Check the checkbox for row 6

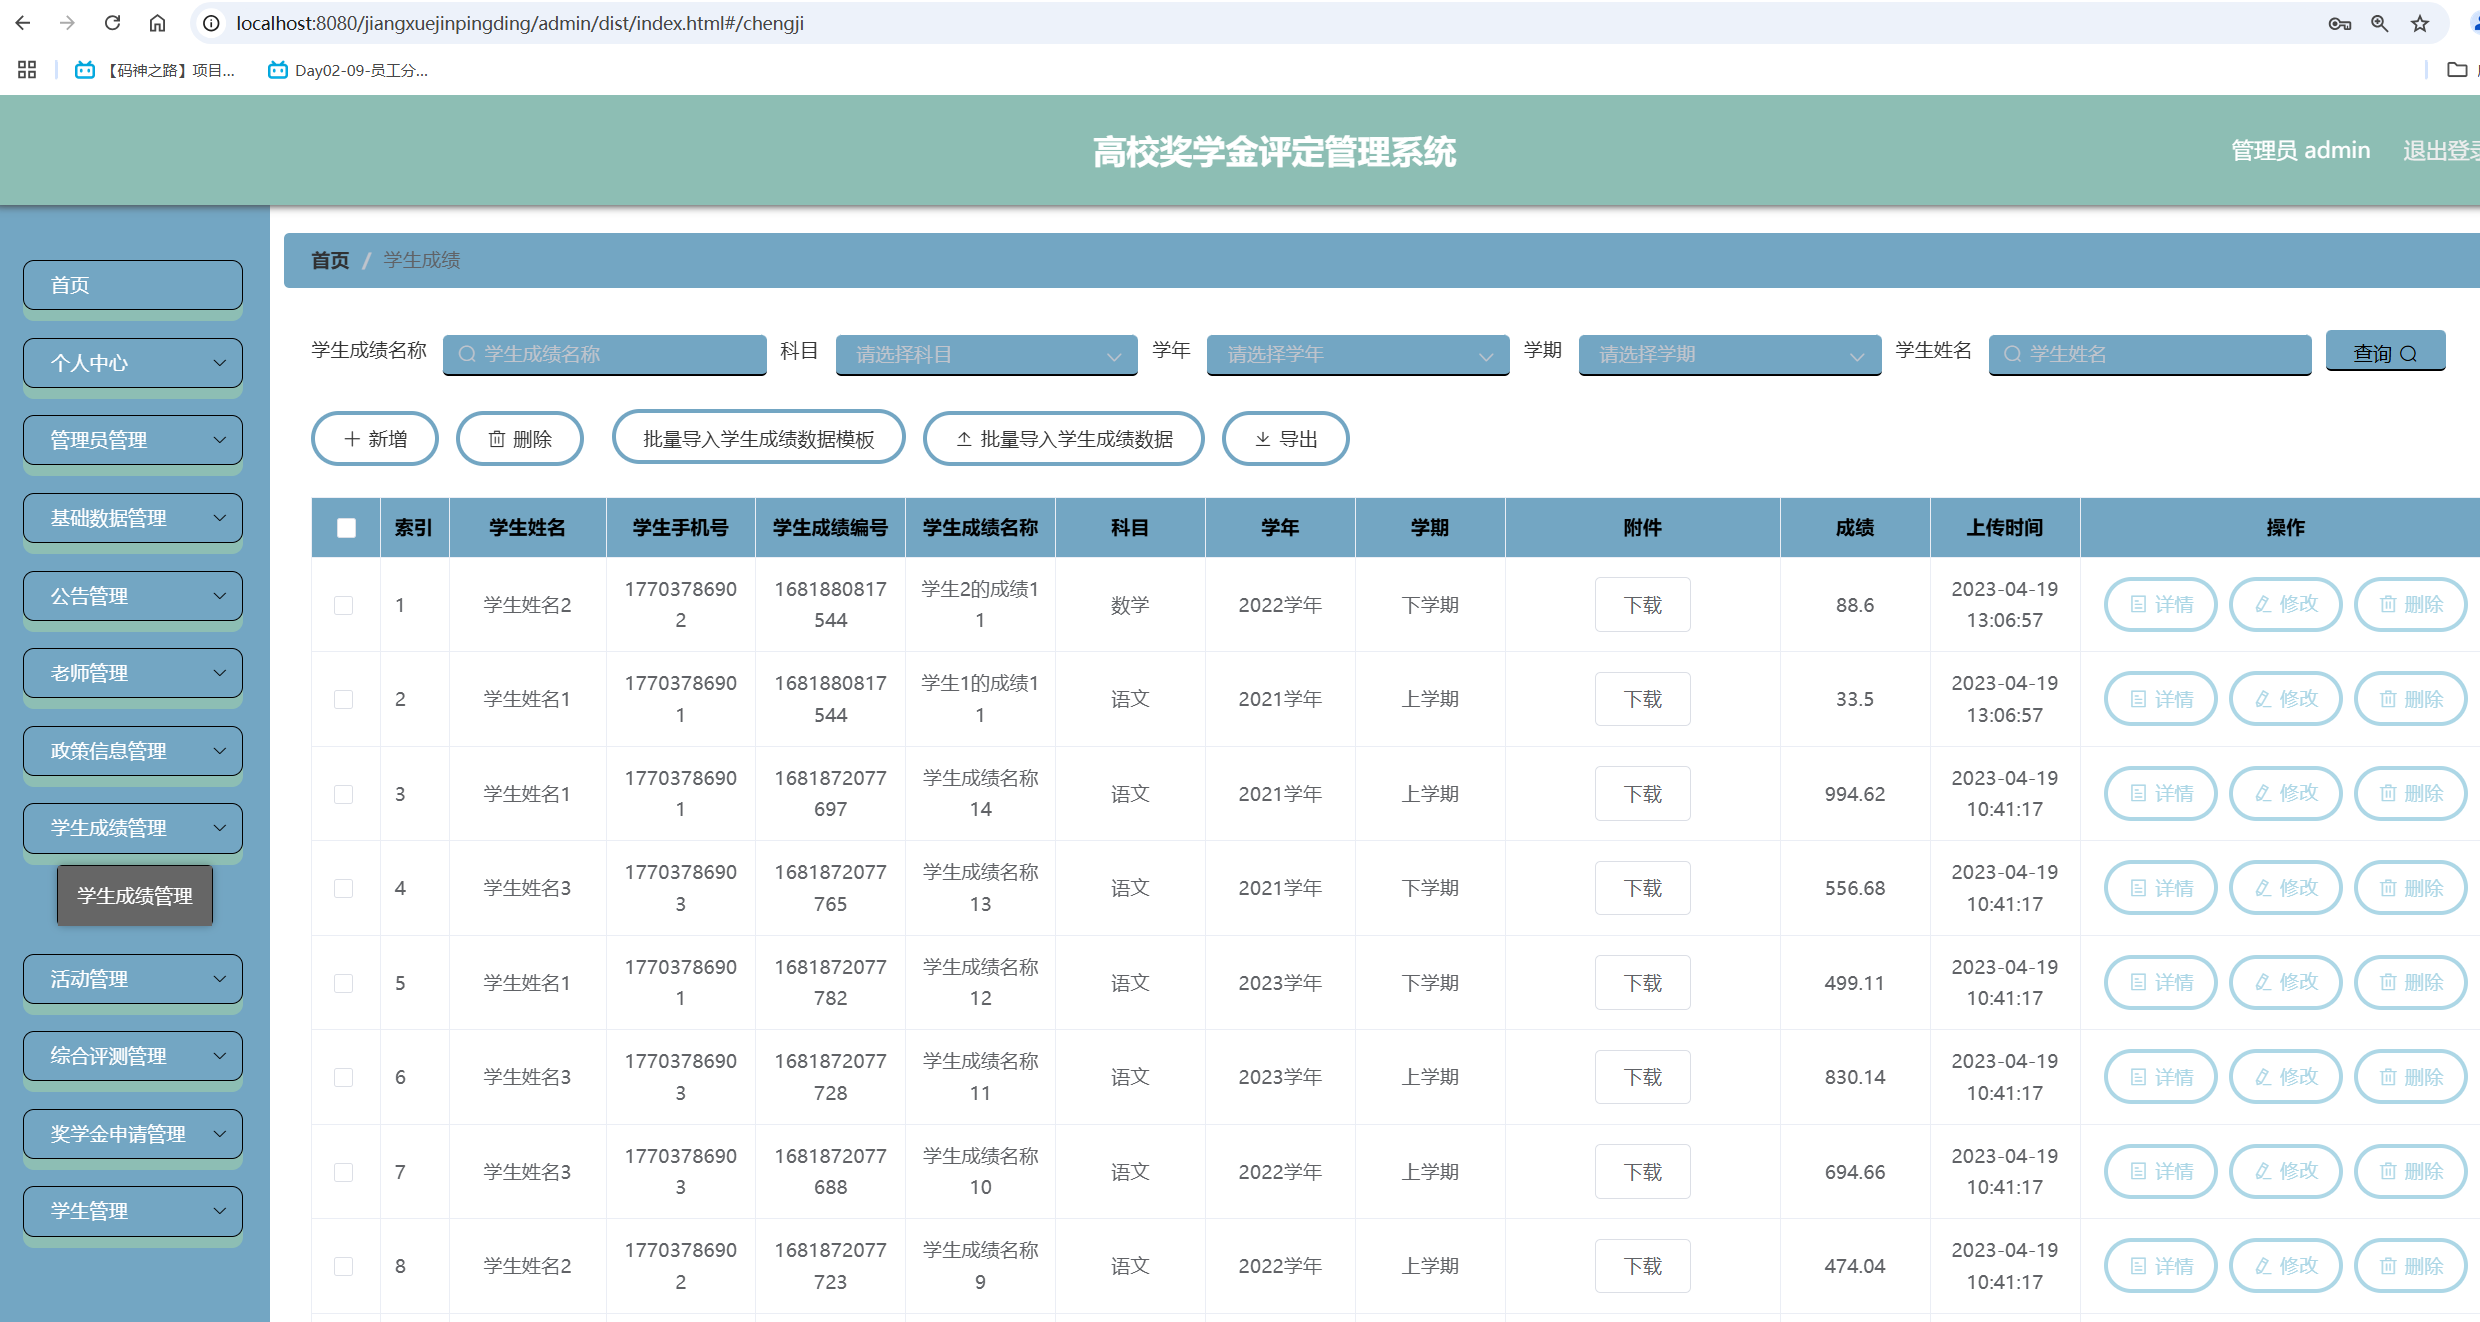click(343, 1077)
